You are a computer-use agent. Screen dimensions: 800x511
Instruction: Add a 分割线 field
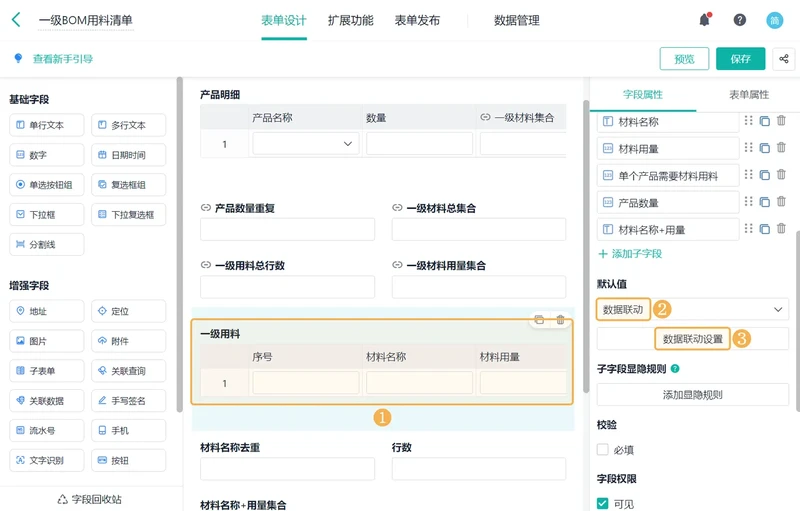tap(46, 245)
